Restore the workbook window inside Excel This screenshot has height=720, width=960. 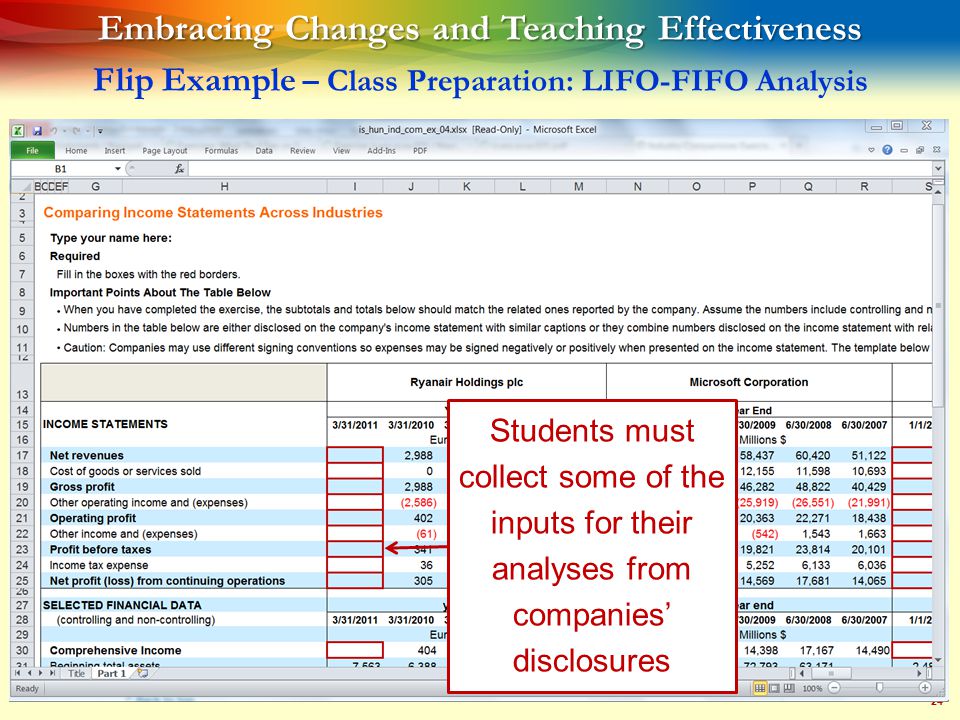[x=920, y=150]
